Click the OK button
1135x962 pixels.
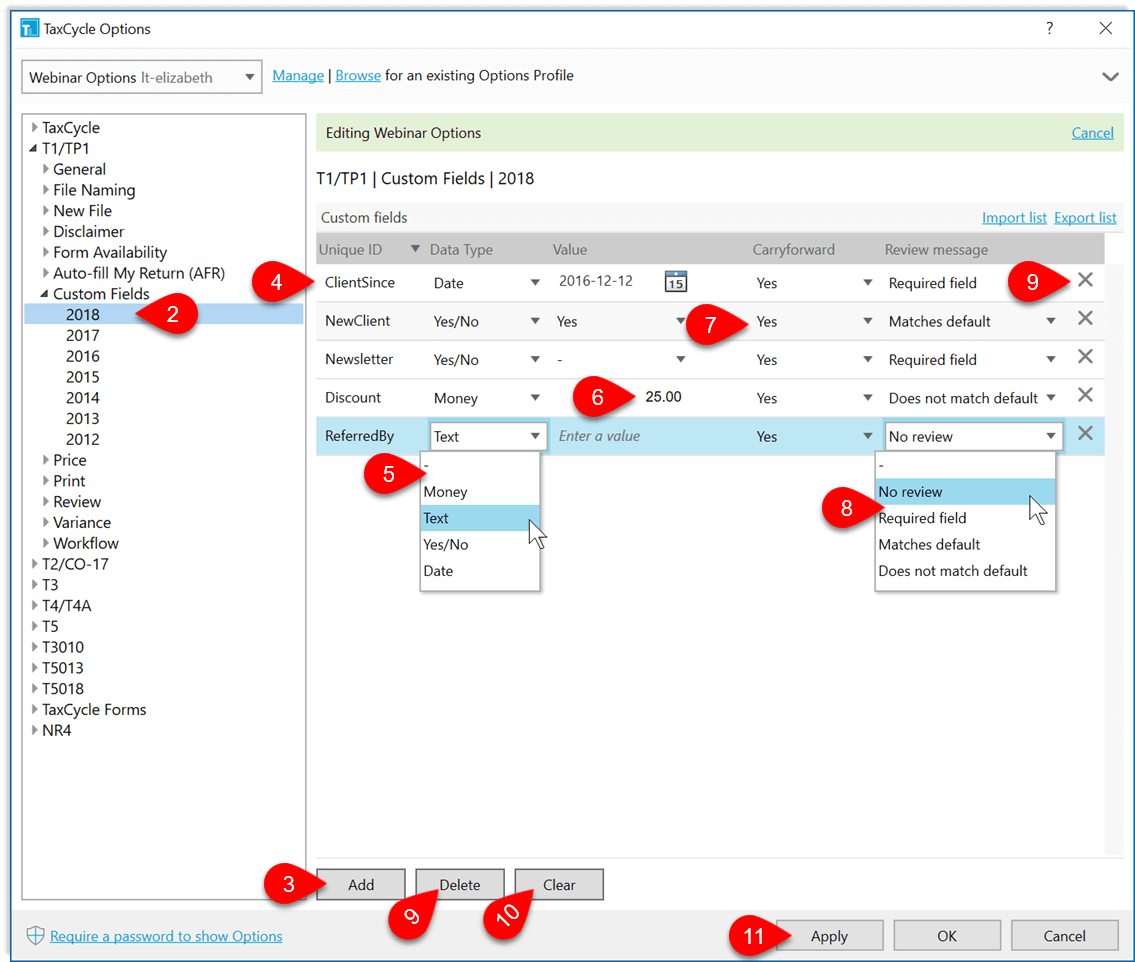pos(947,936)
